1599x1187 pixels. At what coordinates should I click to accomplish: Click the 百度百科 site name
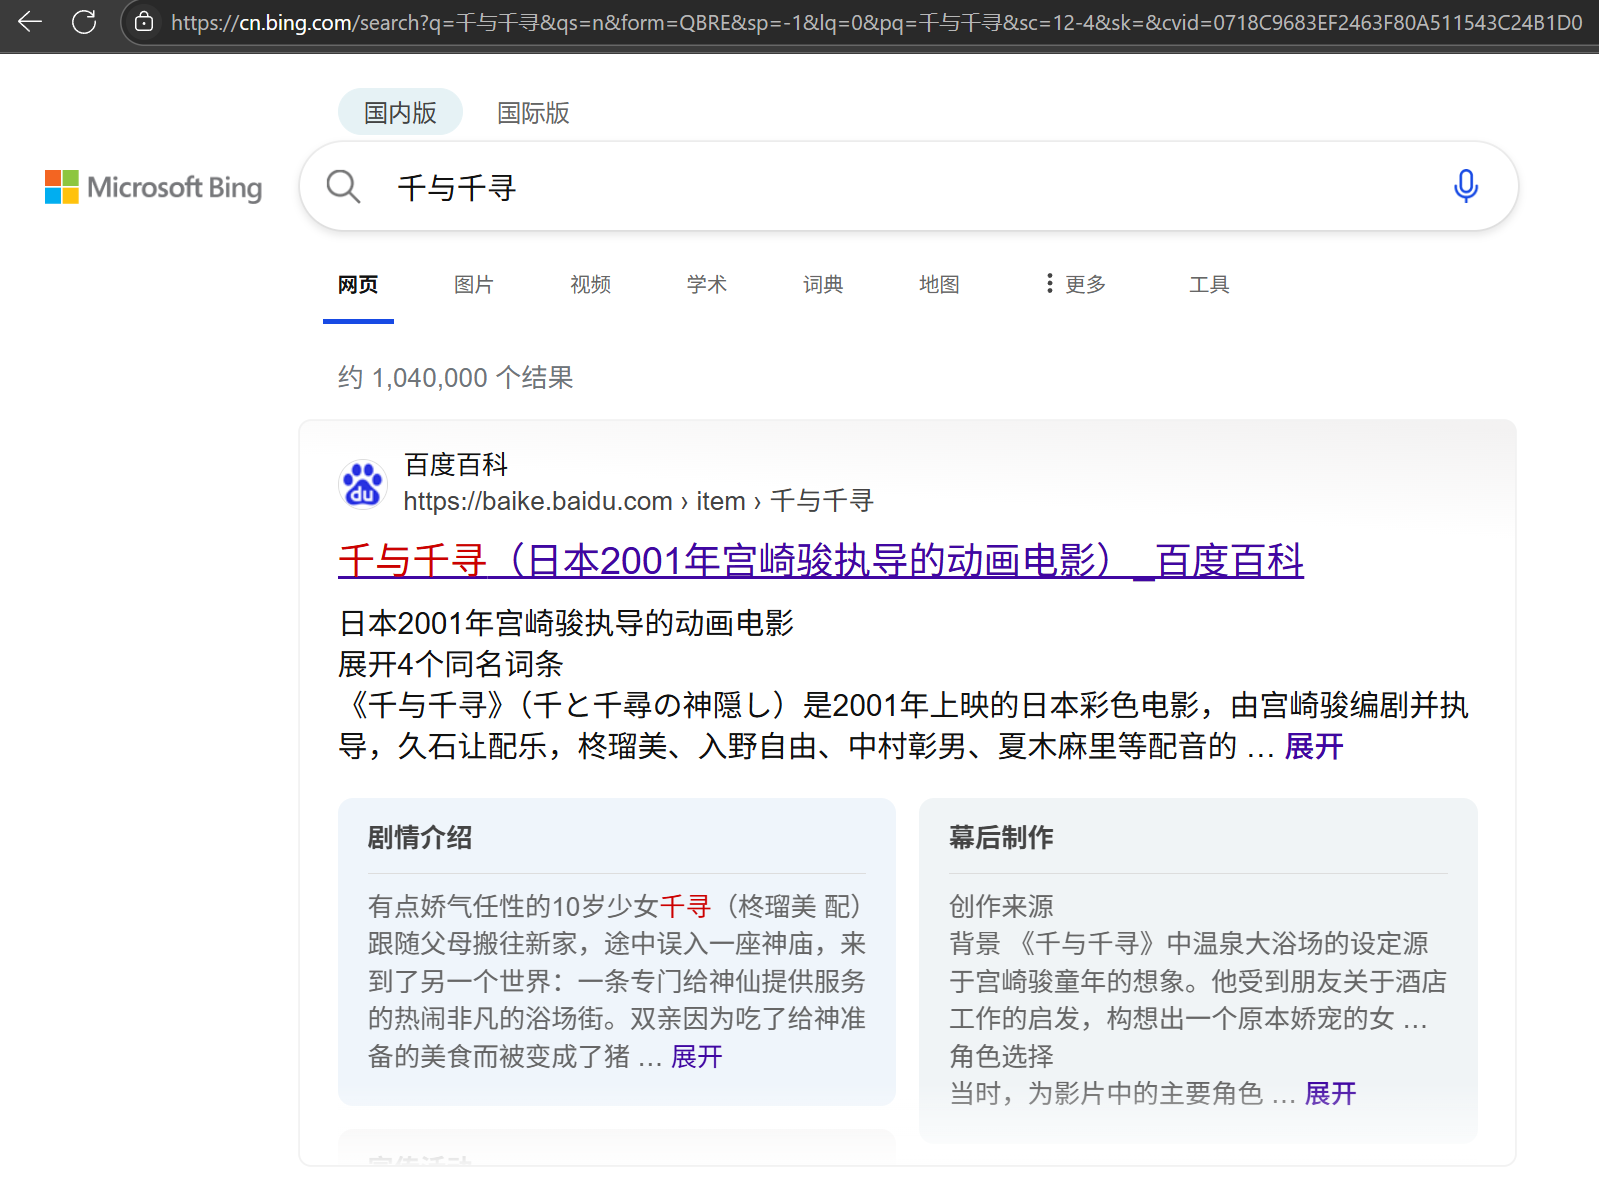pyautogui.click(x=456, y=465)
